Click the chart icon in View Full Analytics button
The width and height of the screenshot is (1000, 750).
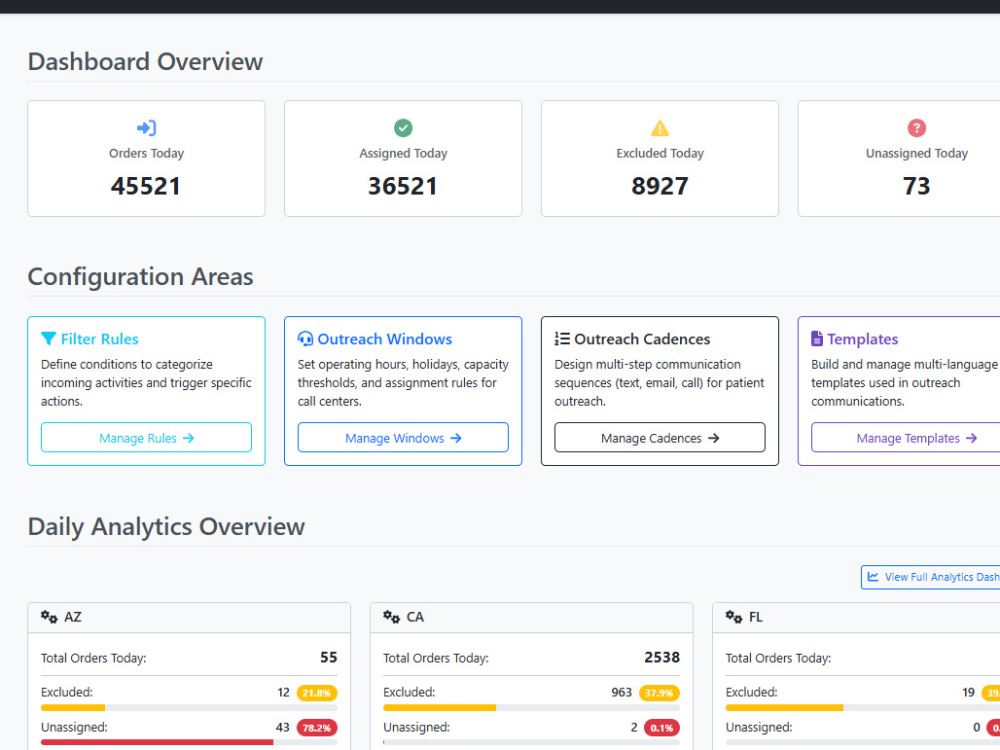point(873,577)
